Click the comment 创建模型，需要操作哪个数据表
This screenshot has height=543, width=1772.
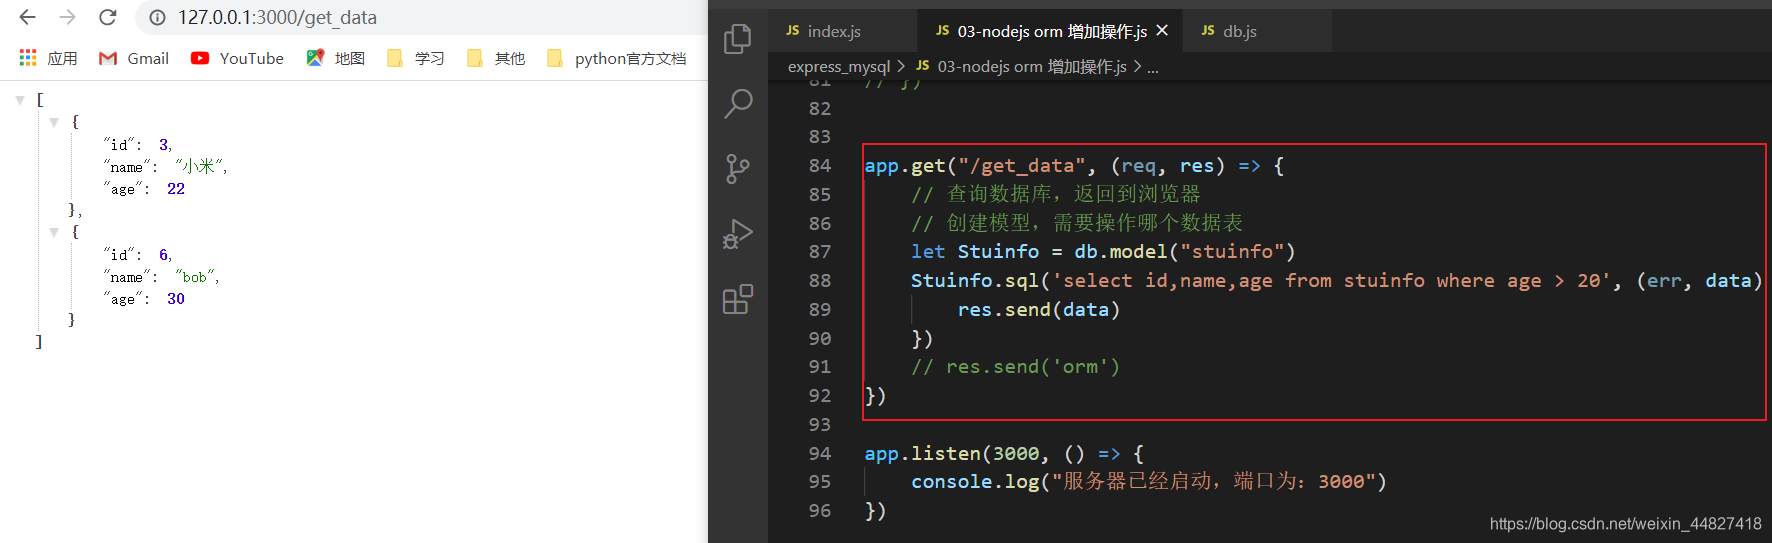pyautogui.click(x=1077, y=223)
